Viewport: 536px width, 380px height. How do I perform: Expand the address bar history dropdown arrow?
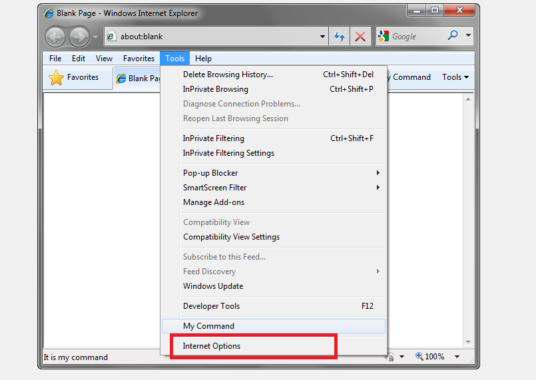[x=322, y=36]
